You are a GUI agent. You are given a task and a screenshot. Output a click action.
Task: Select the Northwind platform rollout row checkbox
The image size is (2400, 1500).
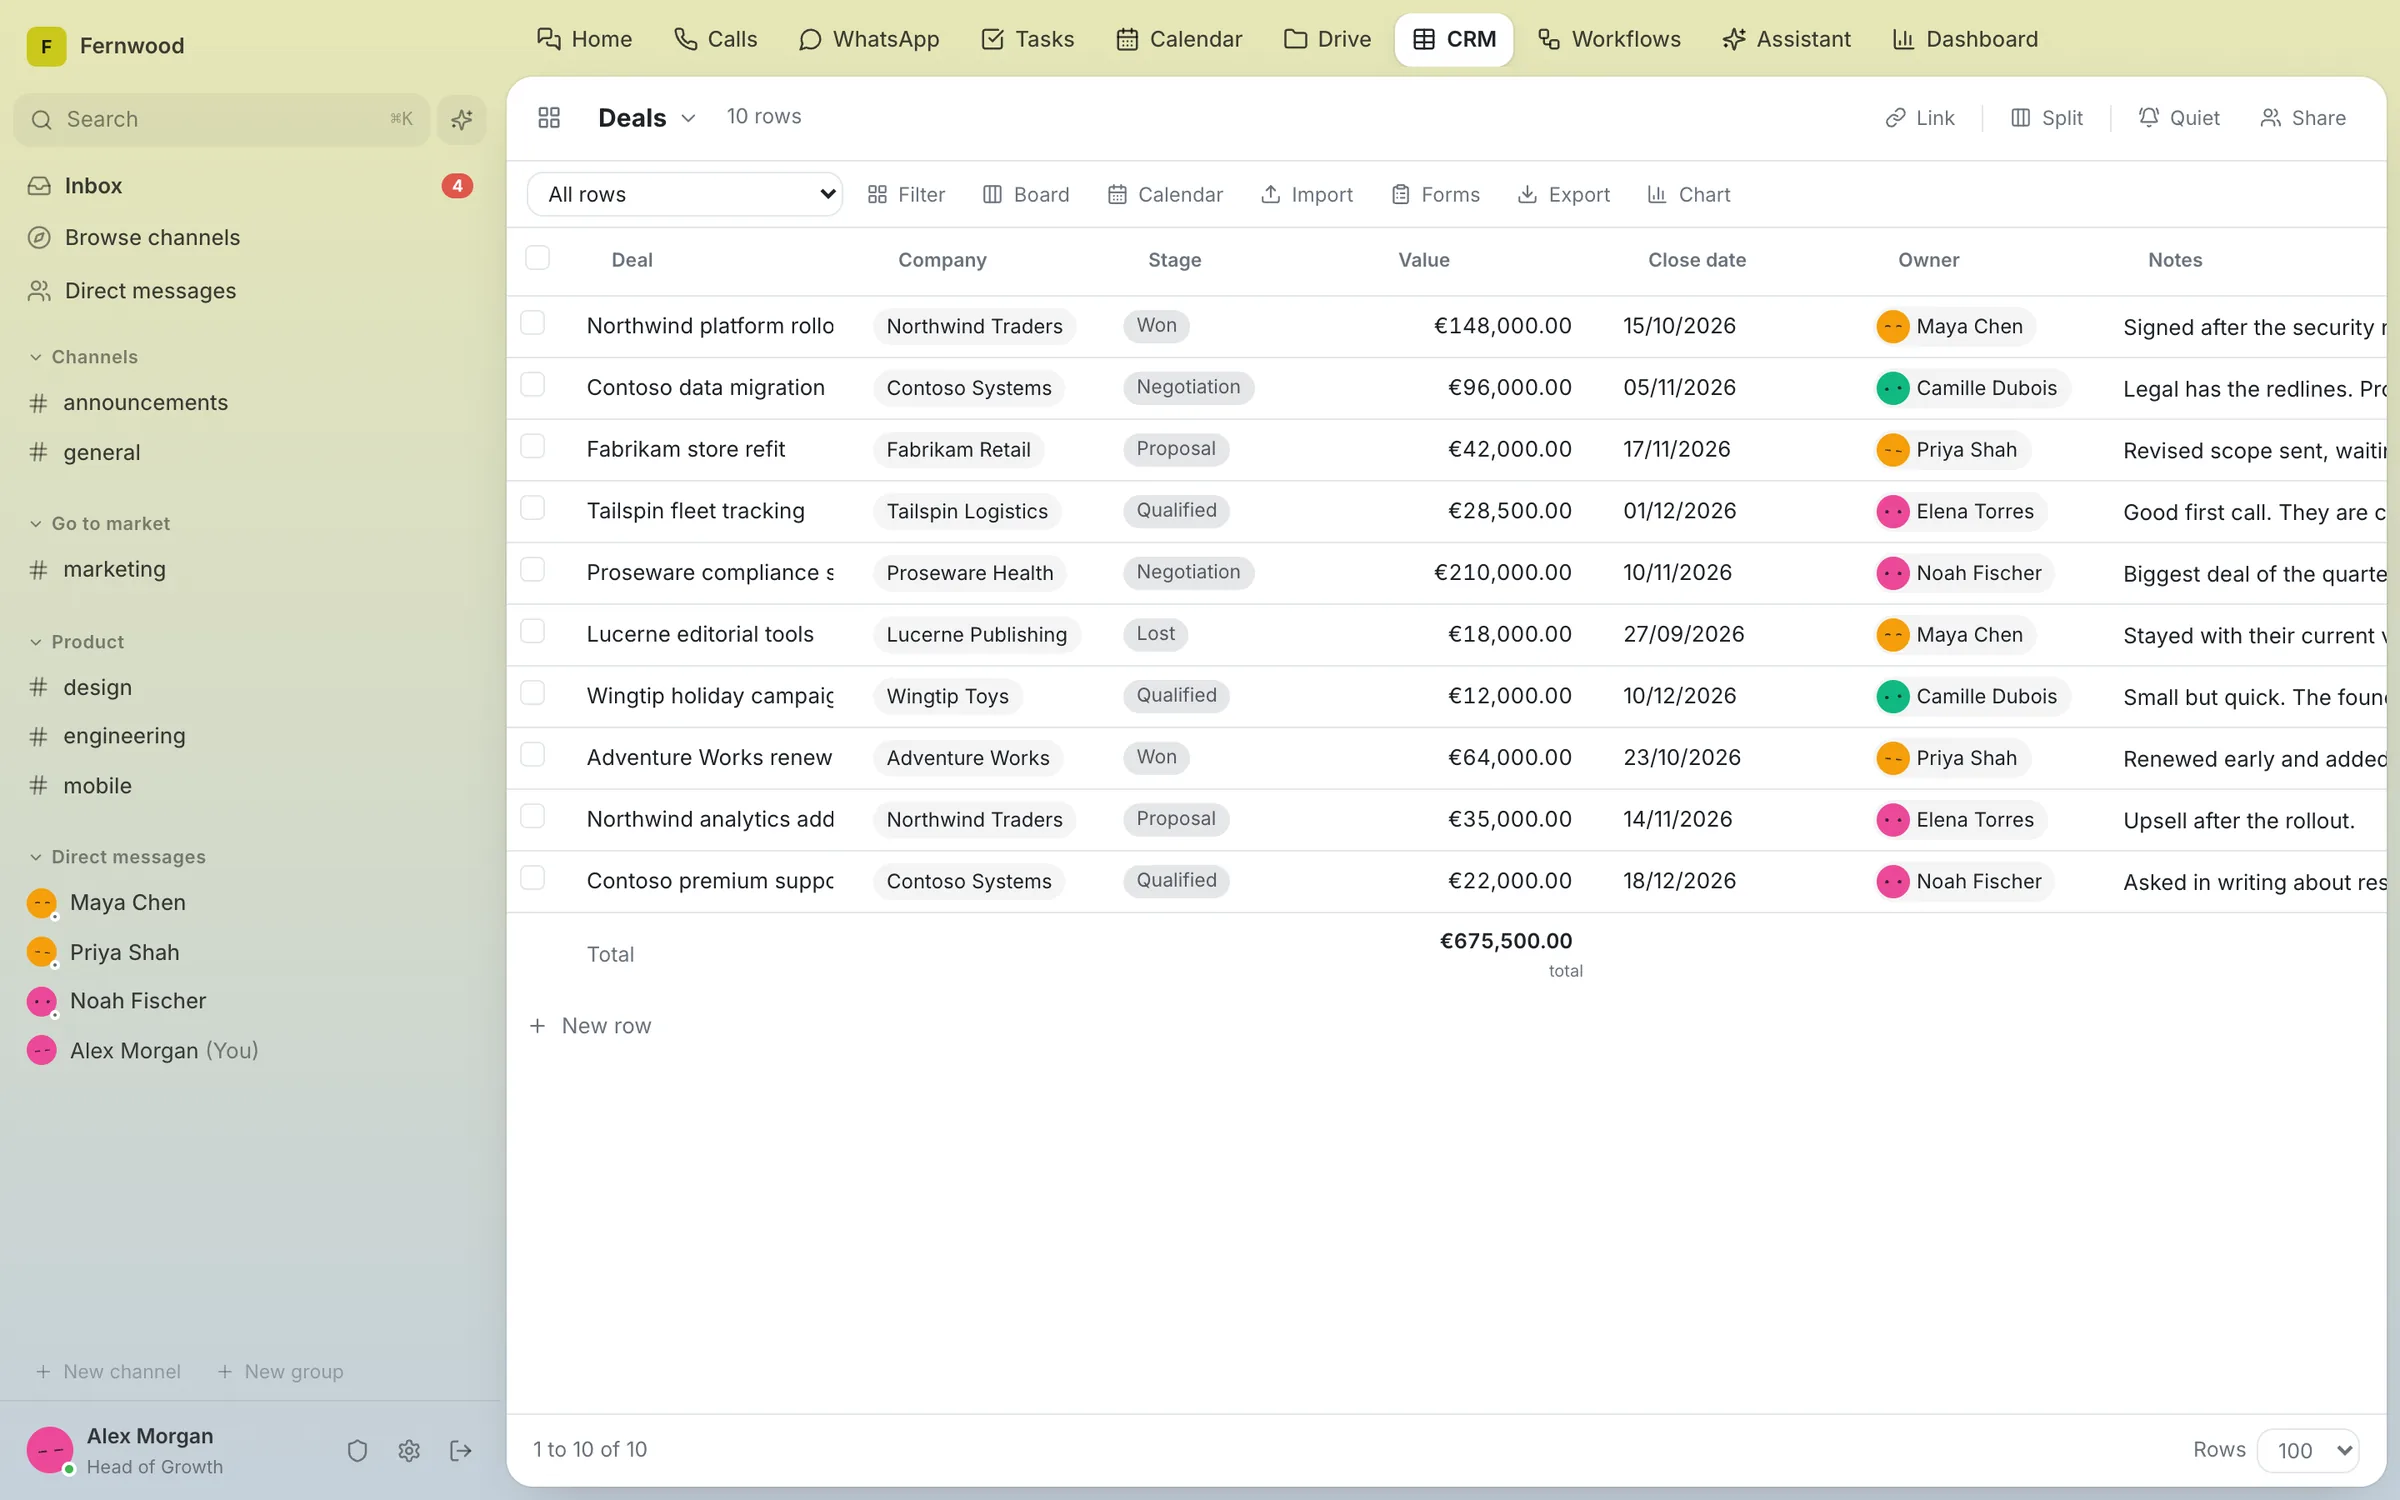click(x=532, y=323)
